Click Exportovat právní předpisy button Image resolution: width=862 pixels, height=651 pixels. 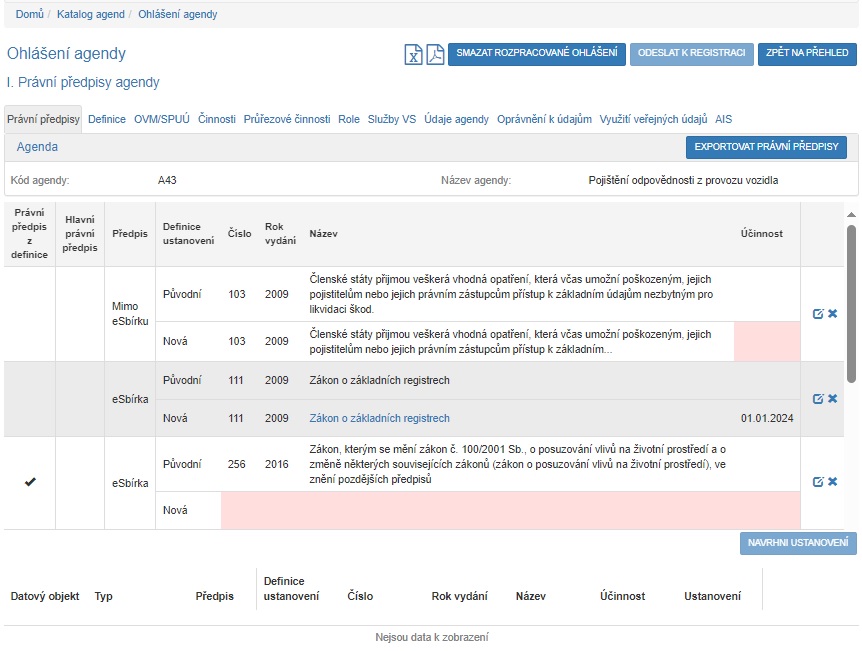[766, 148]
